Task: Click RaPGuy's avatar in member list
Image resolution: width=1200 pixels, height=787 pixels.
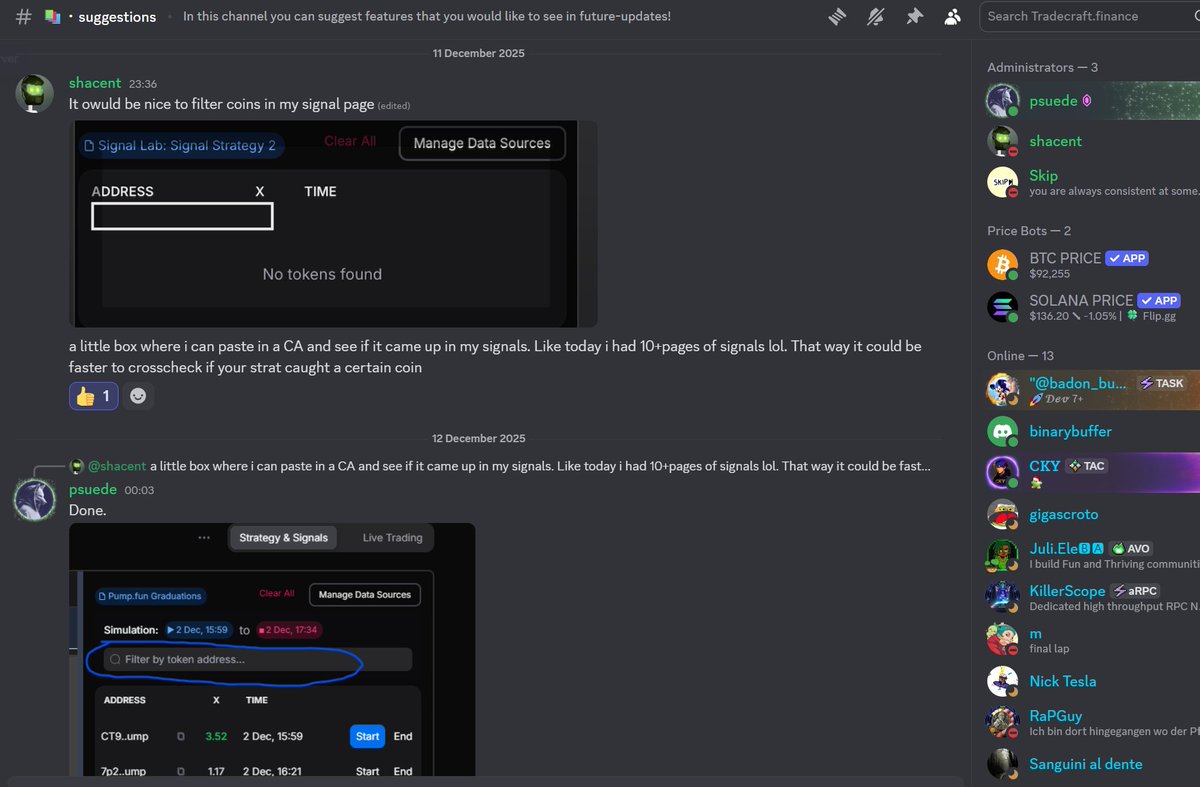Action: [1003, 722]
